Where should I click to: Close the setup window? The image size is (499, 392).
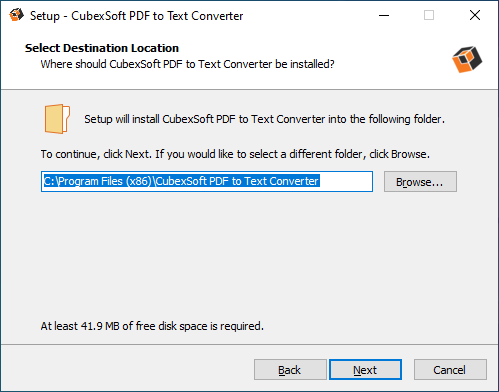(x=475, y=15)
